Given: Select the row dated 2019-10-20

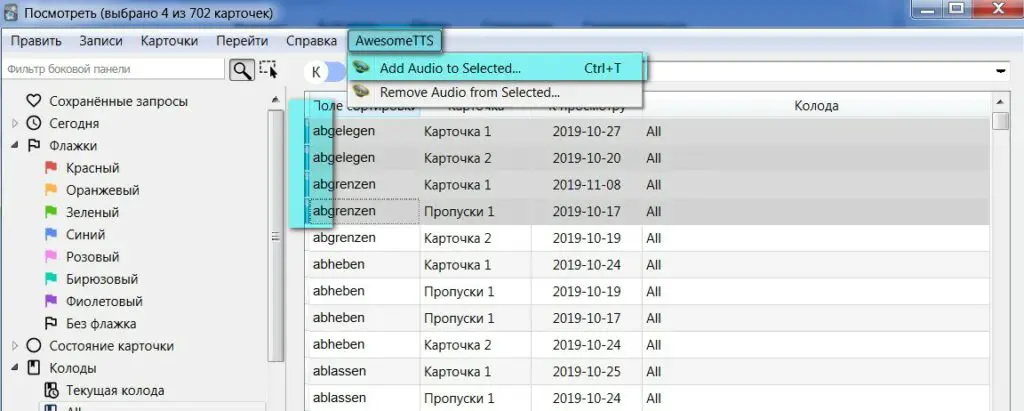Looking at the screenshot, I should pos(647,158).
